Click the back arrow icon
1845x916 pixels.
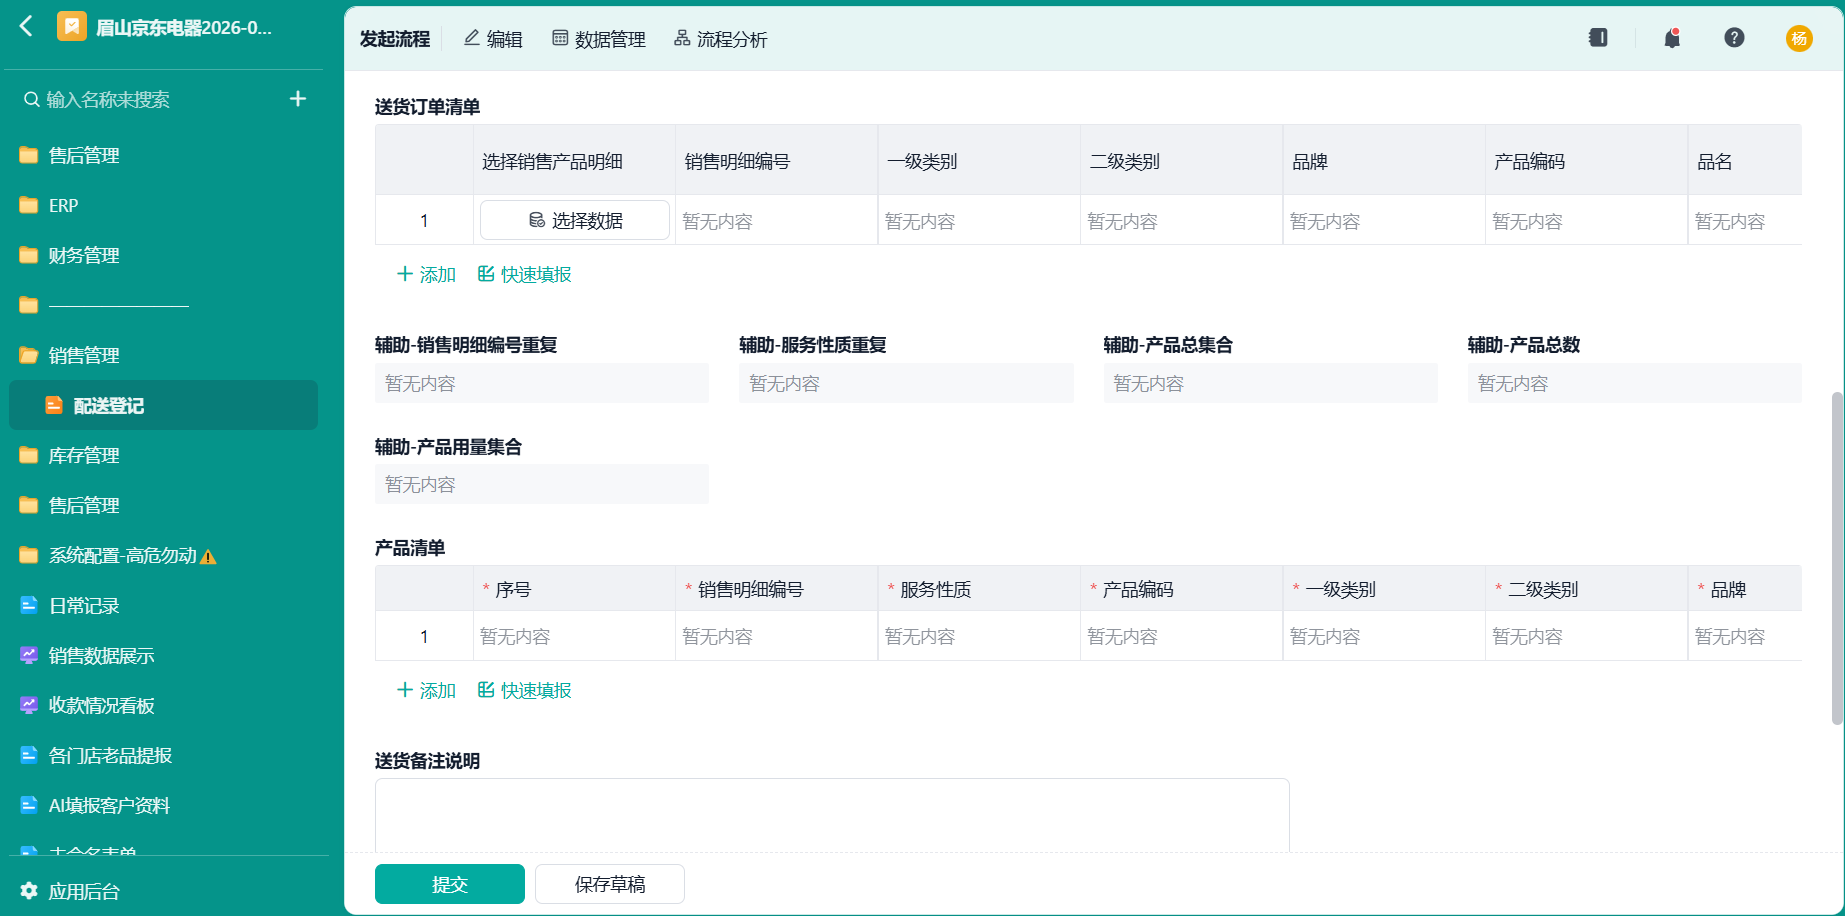pos(27,26)
